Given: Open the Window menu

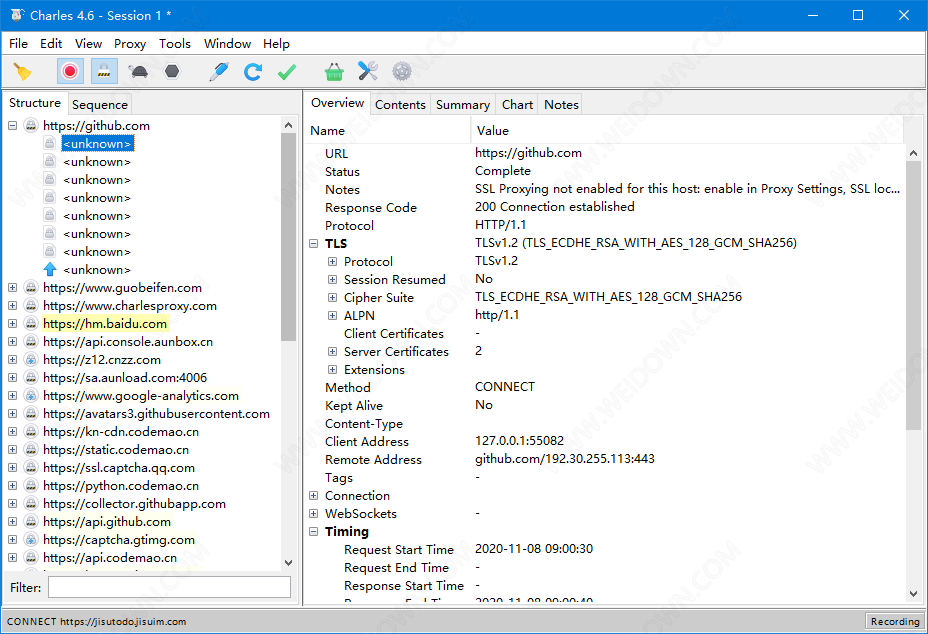Looking at the screenshot, I should [227, 44].
